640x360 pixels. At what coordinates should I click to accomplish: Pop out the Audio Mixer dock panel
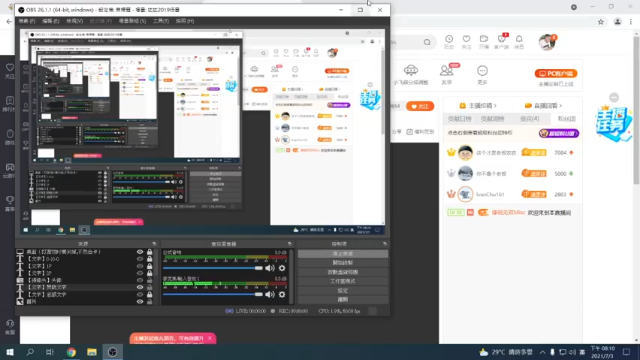tap(289, 244)
